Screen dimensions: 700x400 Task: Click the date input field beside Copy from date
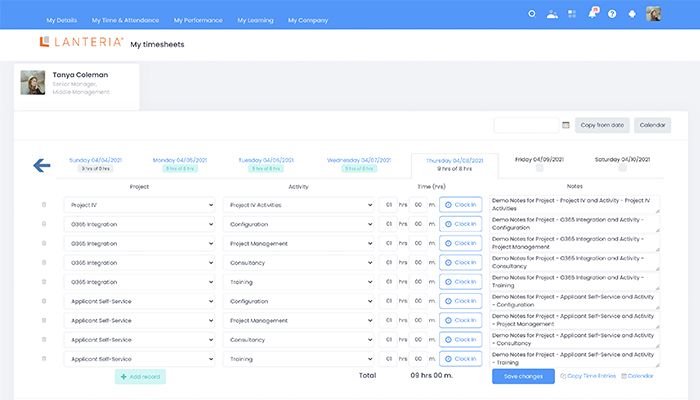[526, 125]
